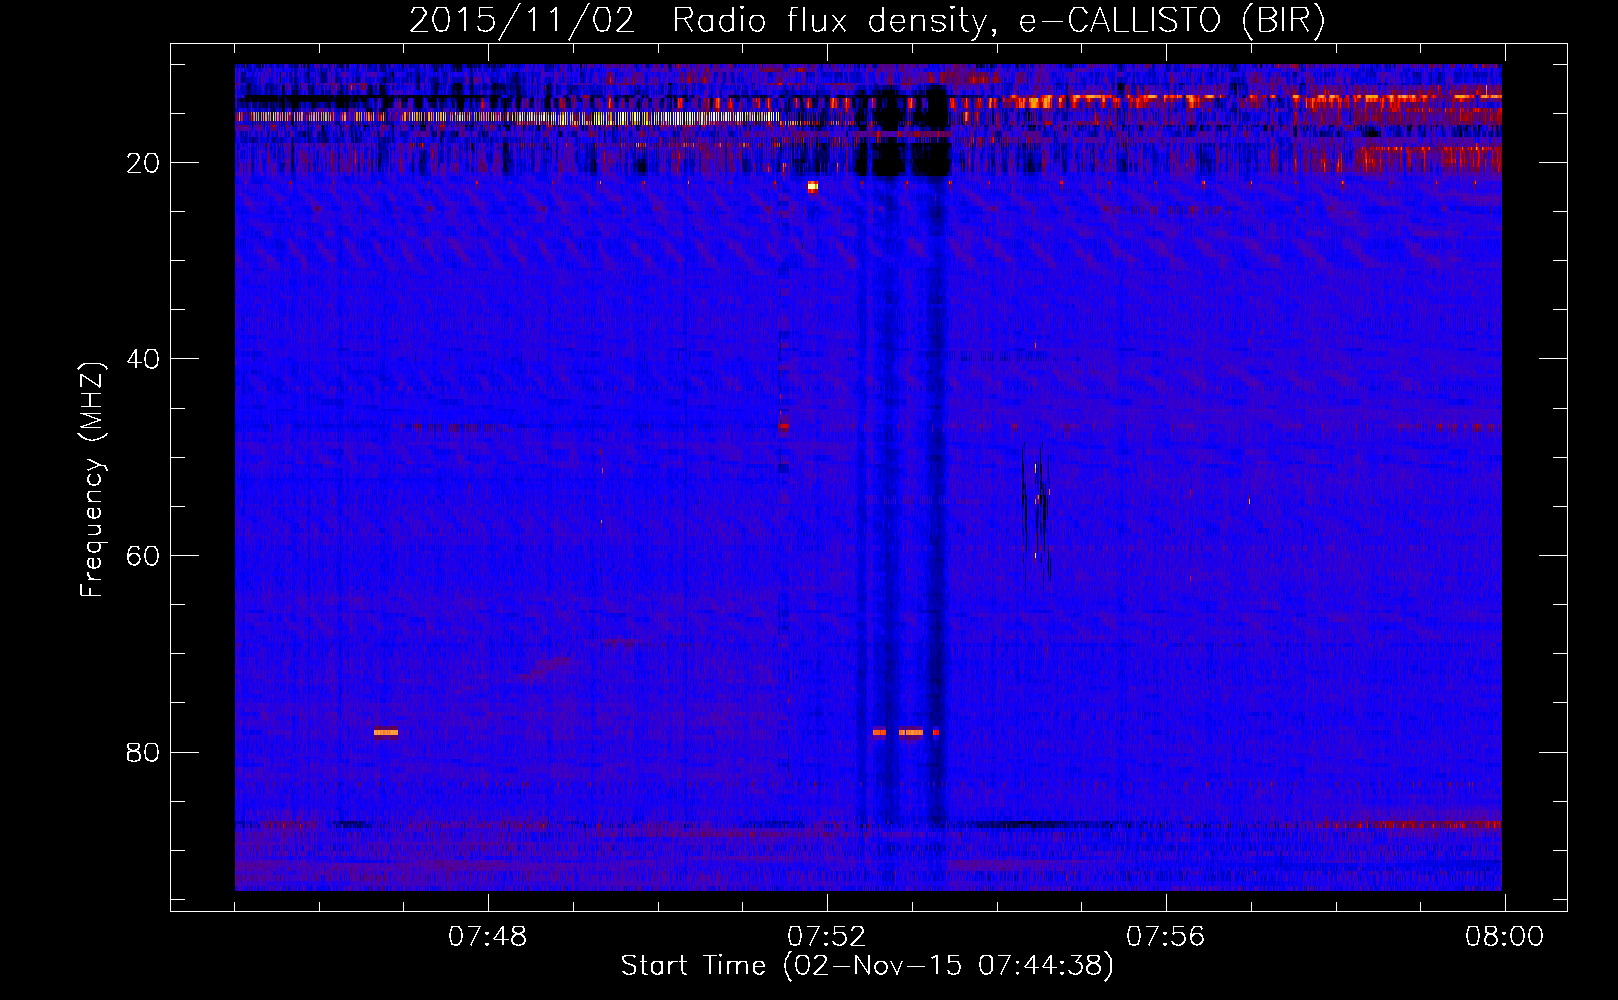Click the "07:56" time tick label
The image size is (1618, 1000).
pyautogui.click(x=1165, y=937)
